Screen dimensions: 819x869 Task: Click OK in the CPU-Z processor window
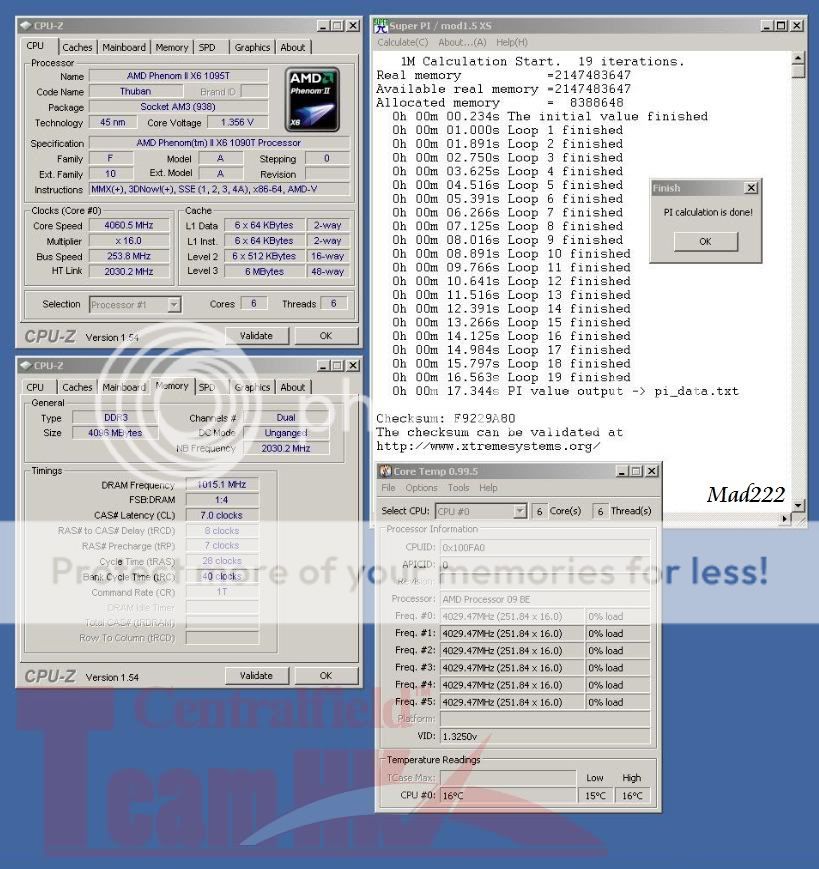(326, 336)
